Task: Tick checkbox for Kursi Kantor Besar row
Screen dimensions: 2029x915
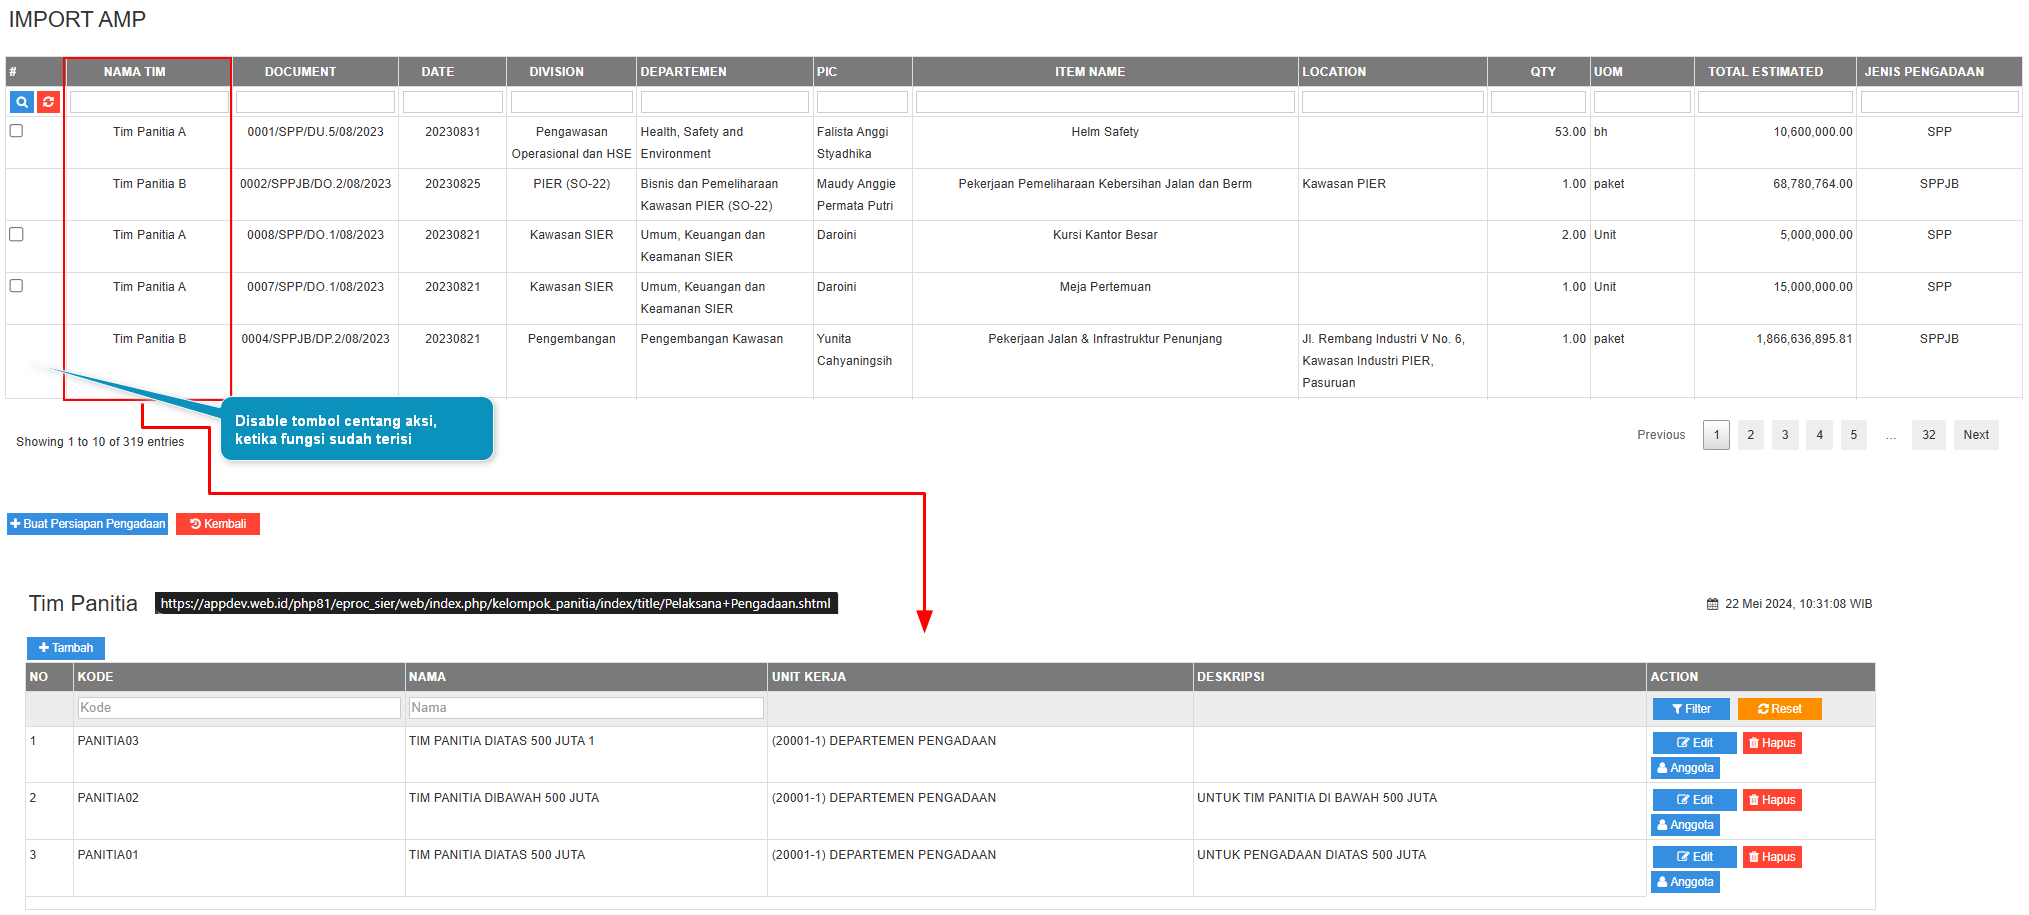Action: pyautogui.click(x=16, y=234)
